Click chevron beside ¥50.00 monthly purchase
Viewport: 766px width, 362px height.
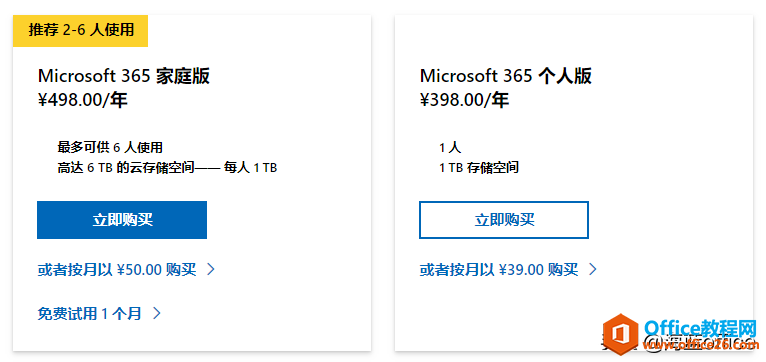211,269
